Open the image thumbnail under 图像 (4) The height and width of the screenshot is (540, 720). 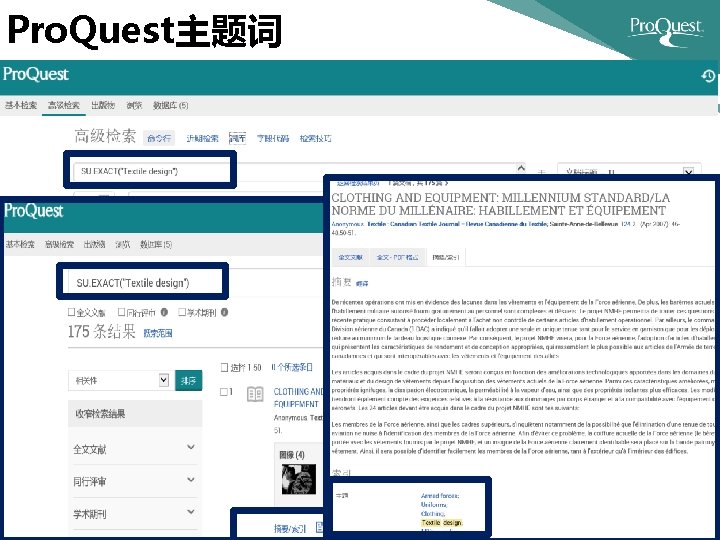click(x=299, y=479)
